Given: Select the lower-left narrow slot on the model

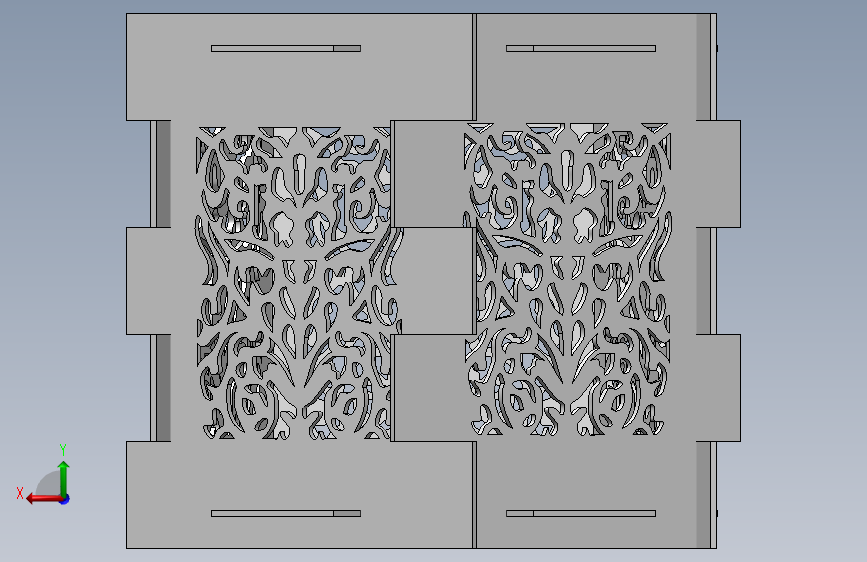Looking at the screenshot, I should point(286,513).
